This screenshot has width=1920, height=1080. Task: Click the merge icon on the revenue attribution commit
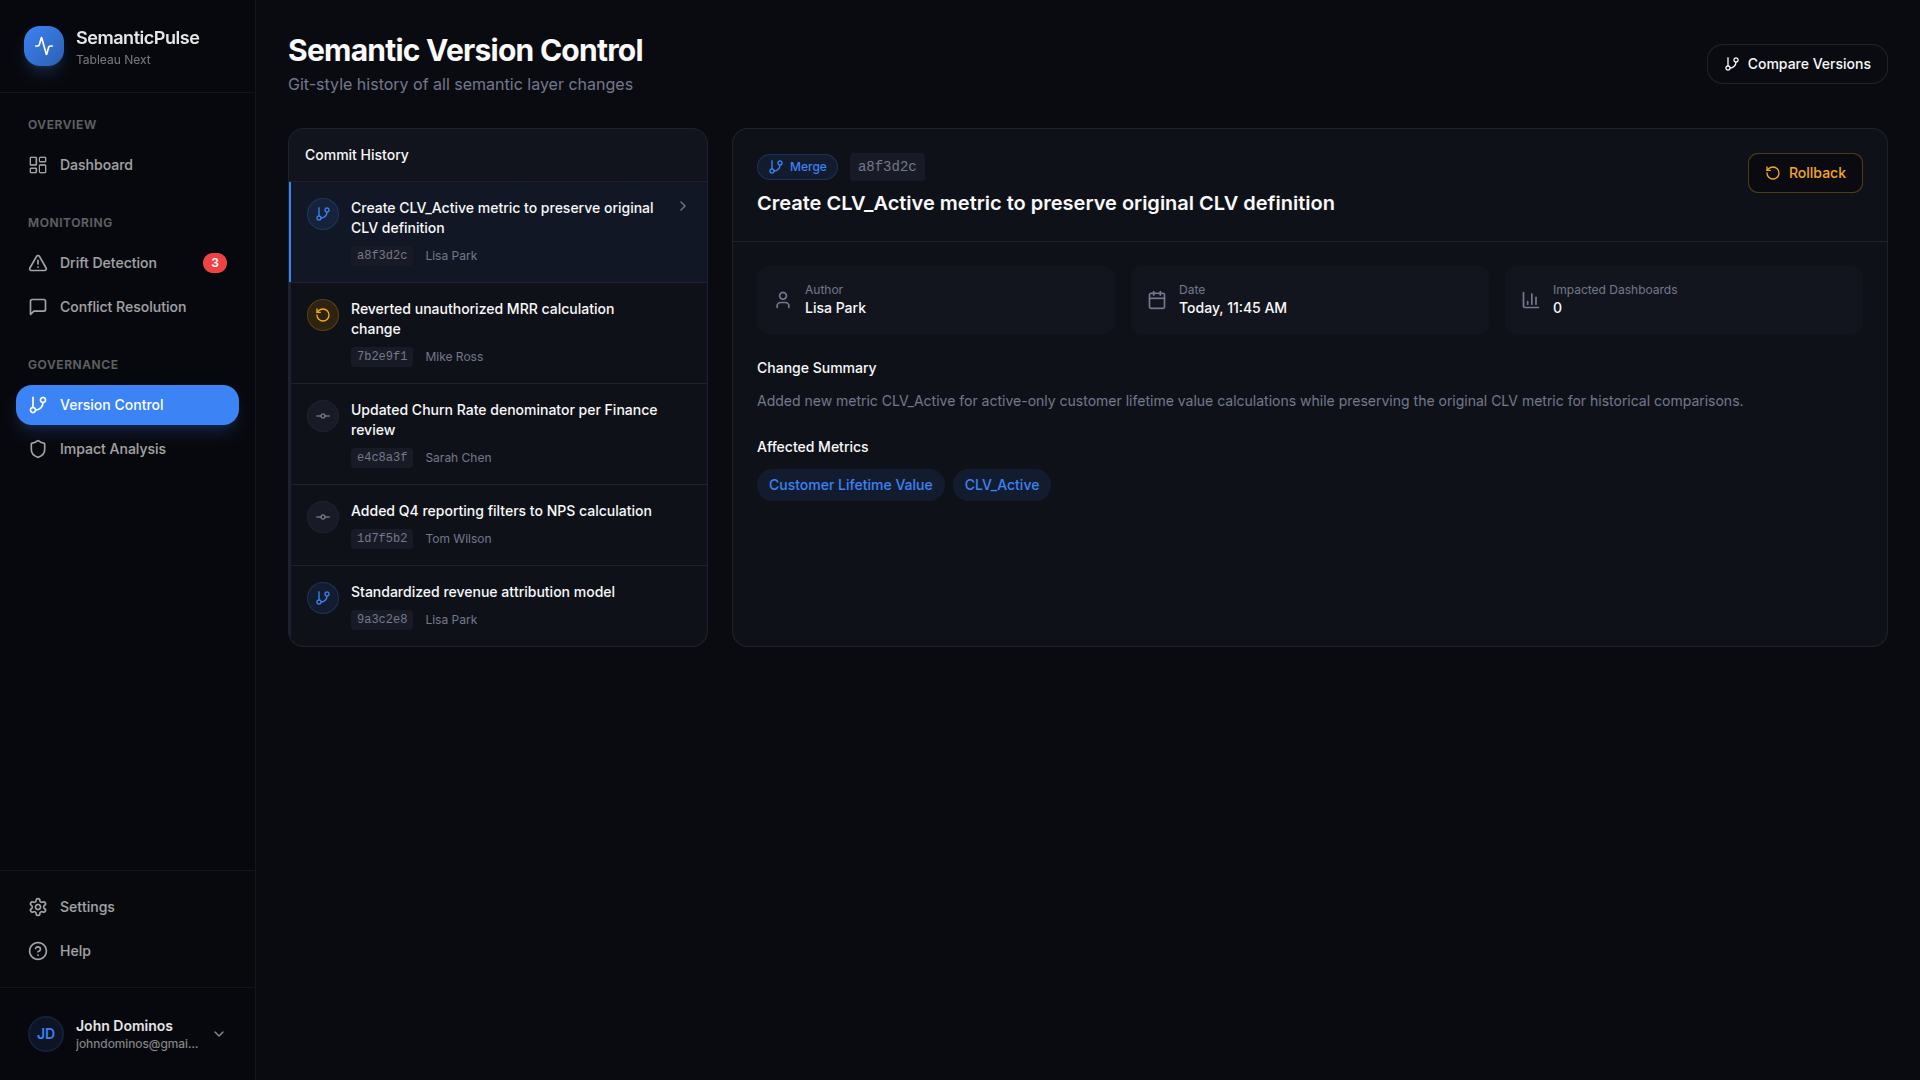[x=322, y=598]
